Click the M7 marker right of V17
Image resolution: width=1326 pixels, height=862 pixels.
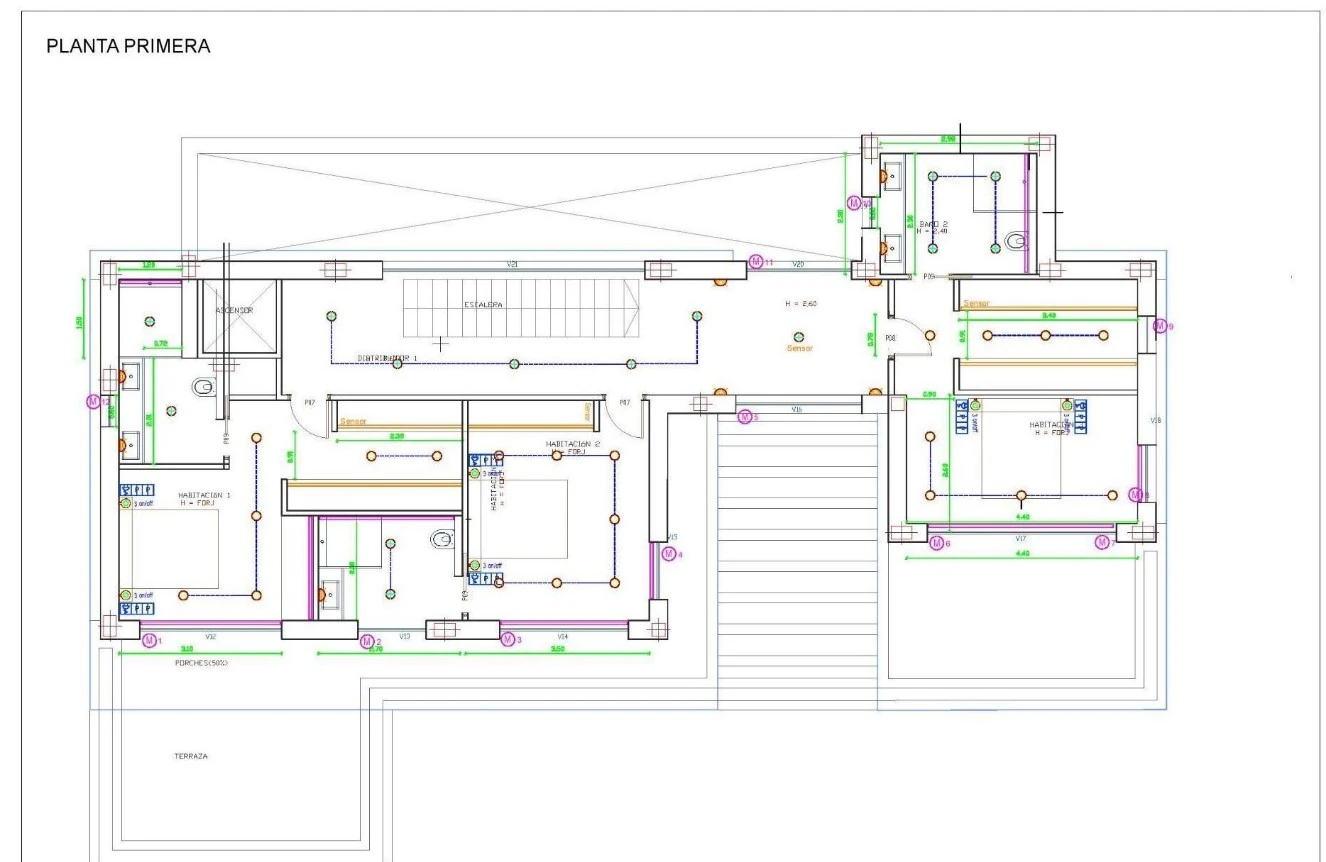click(1101, 542)
